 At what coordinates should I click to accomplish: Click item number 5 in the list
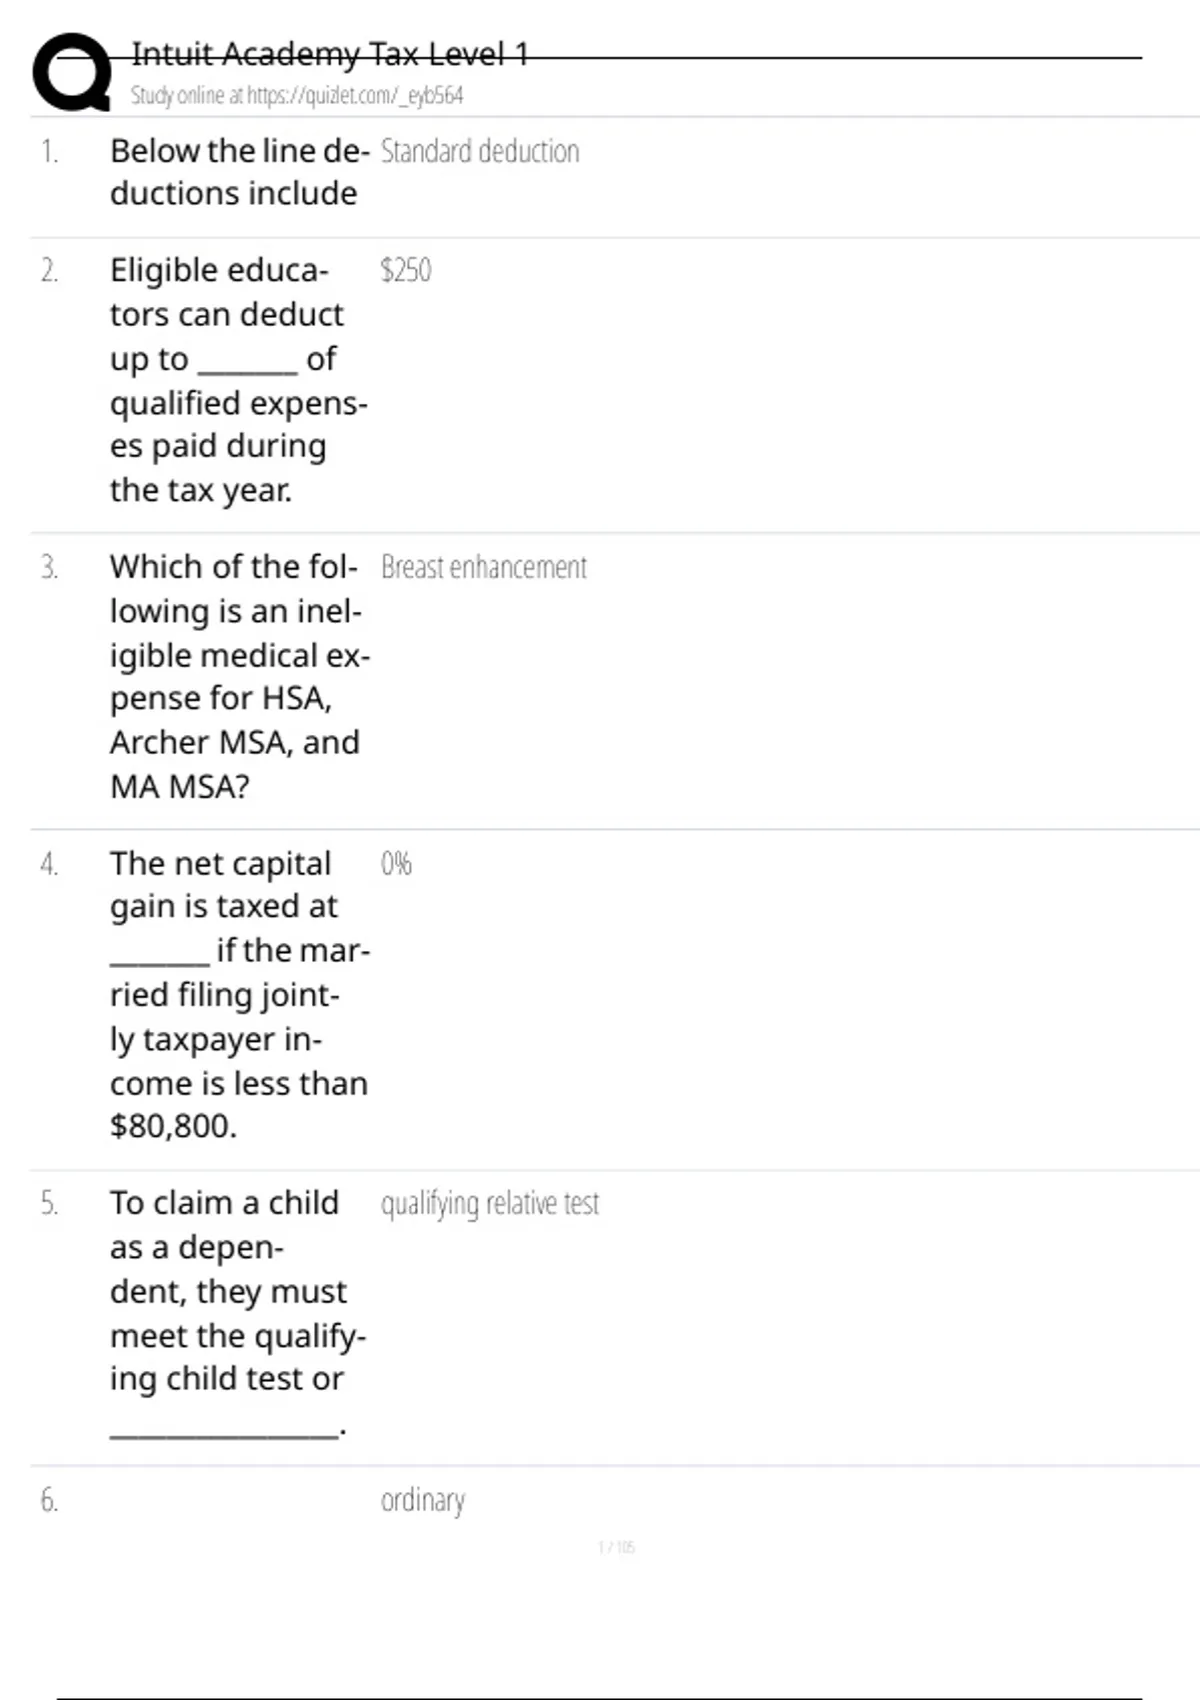pos(49,1203)
